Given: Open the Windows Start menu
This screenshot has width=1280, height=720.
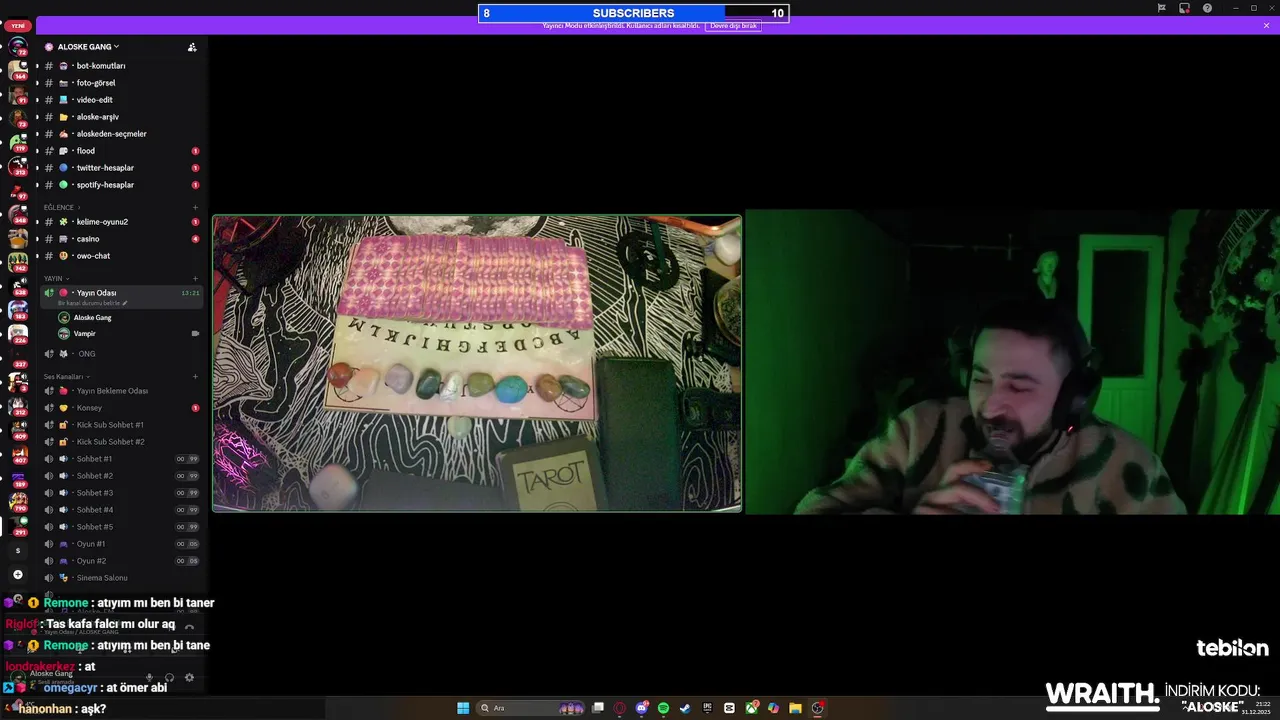Looking at the screenshot, I should click(x=463, y=708).
